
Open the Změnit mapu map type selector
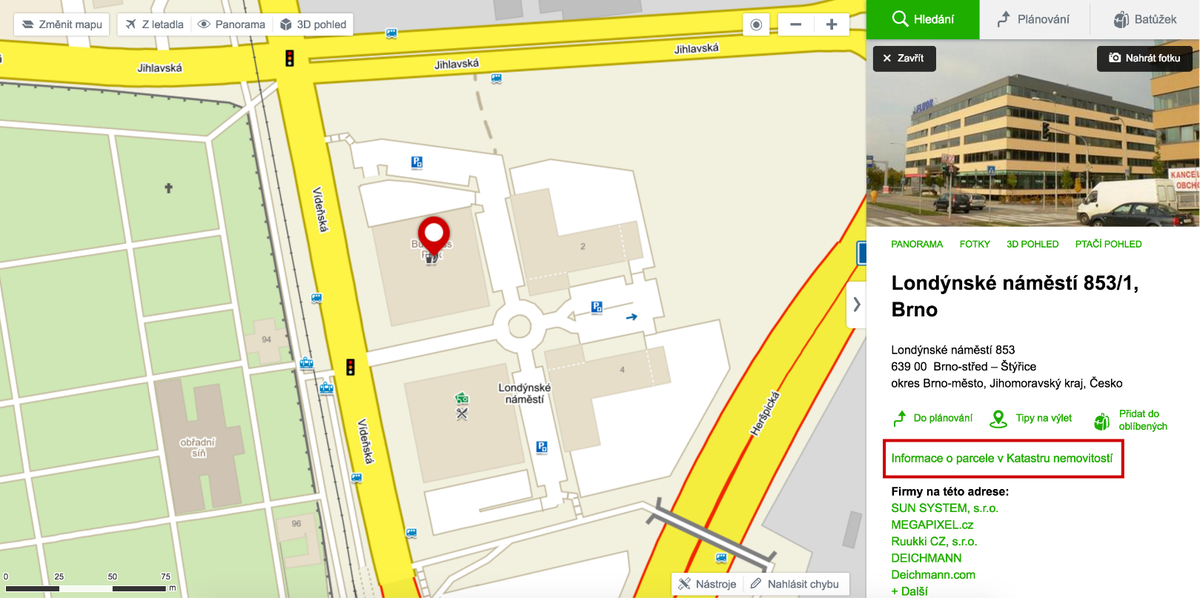pyautogui.click(x=61, y=25)
